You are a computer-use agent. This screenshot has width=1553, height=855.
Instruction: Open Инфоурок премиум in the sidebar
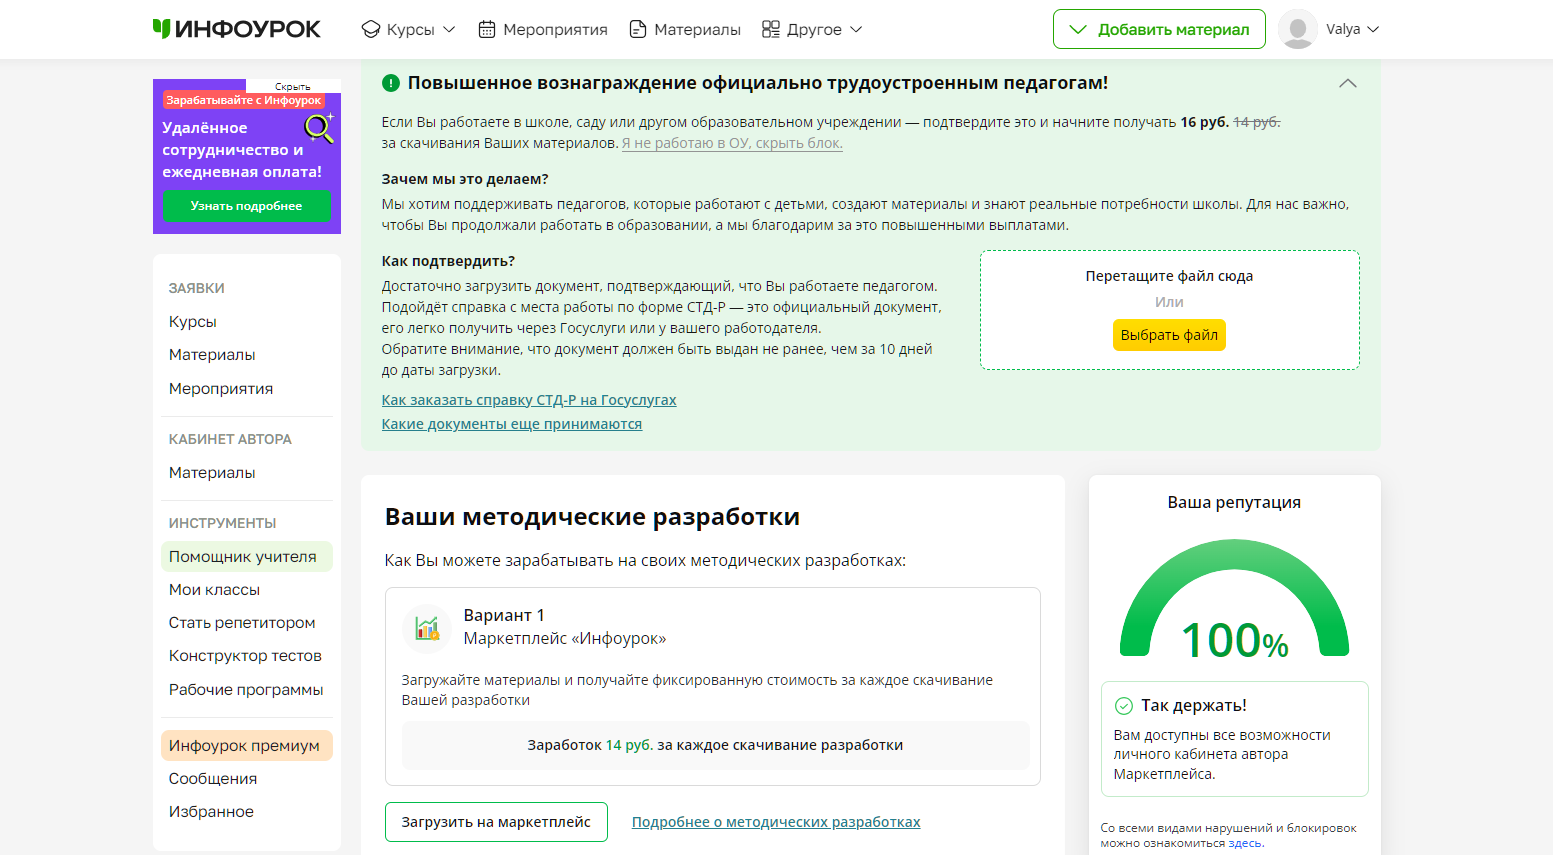pyautogui.click(x=247, y=746)
